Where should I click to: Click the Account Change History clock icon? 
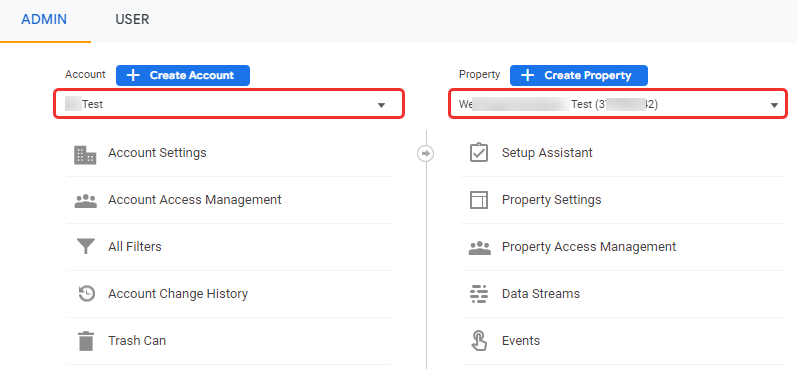86,294
